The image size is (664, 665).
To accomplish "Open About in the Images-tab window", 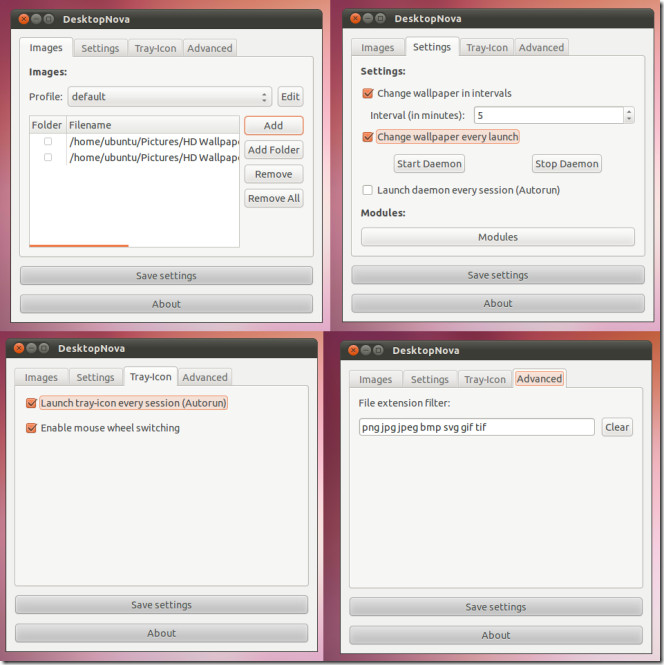I will [x=166, y=304].
